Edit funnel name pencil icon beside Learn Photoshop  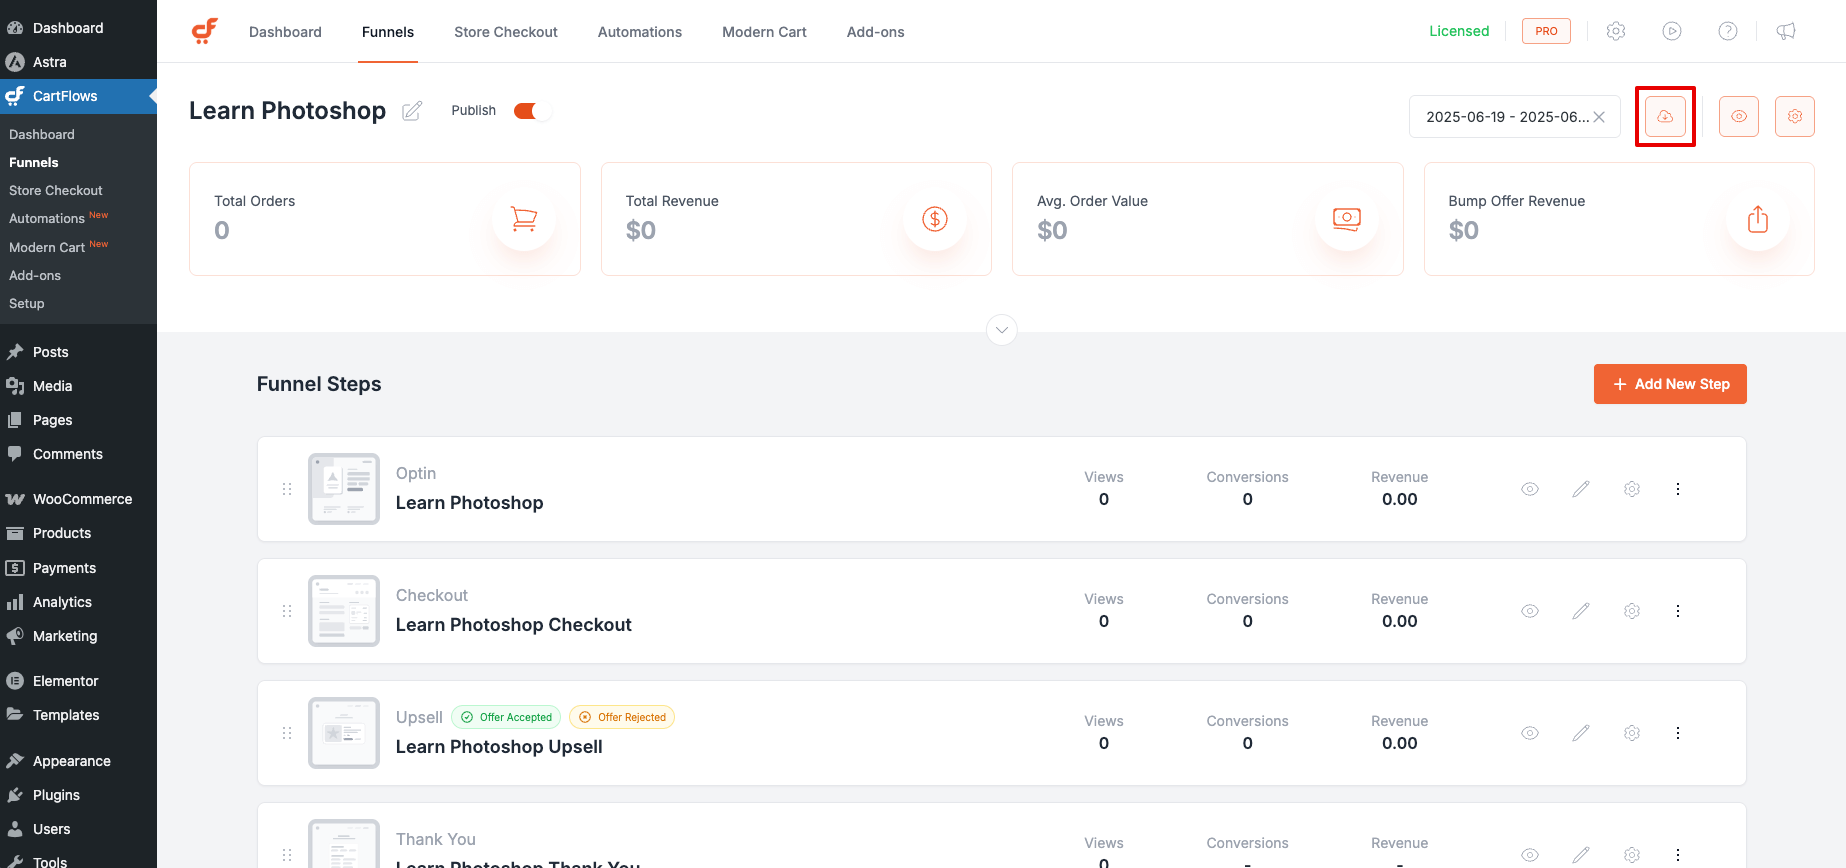[412, 111]
